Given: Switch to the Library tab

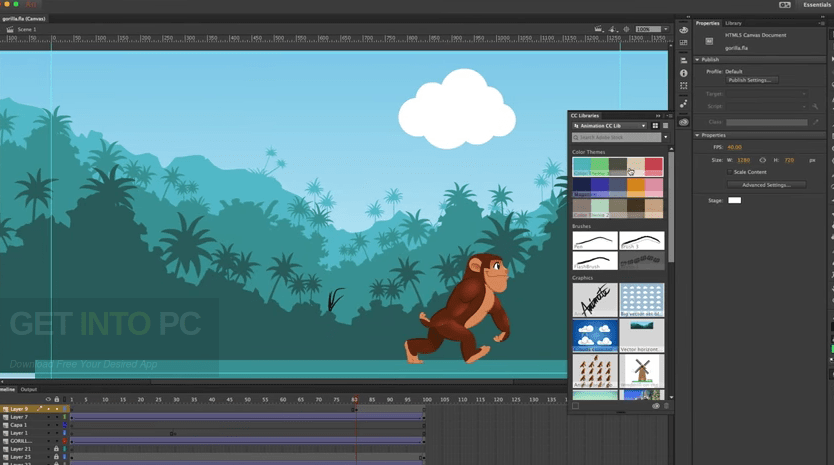Looking at the screenshot, I should [x=733, y=22].
